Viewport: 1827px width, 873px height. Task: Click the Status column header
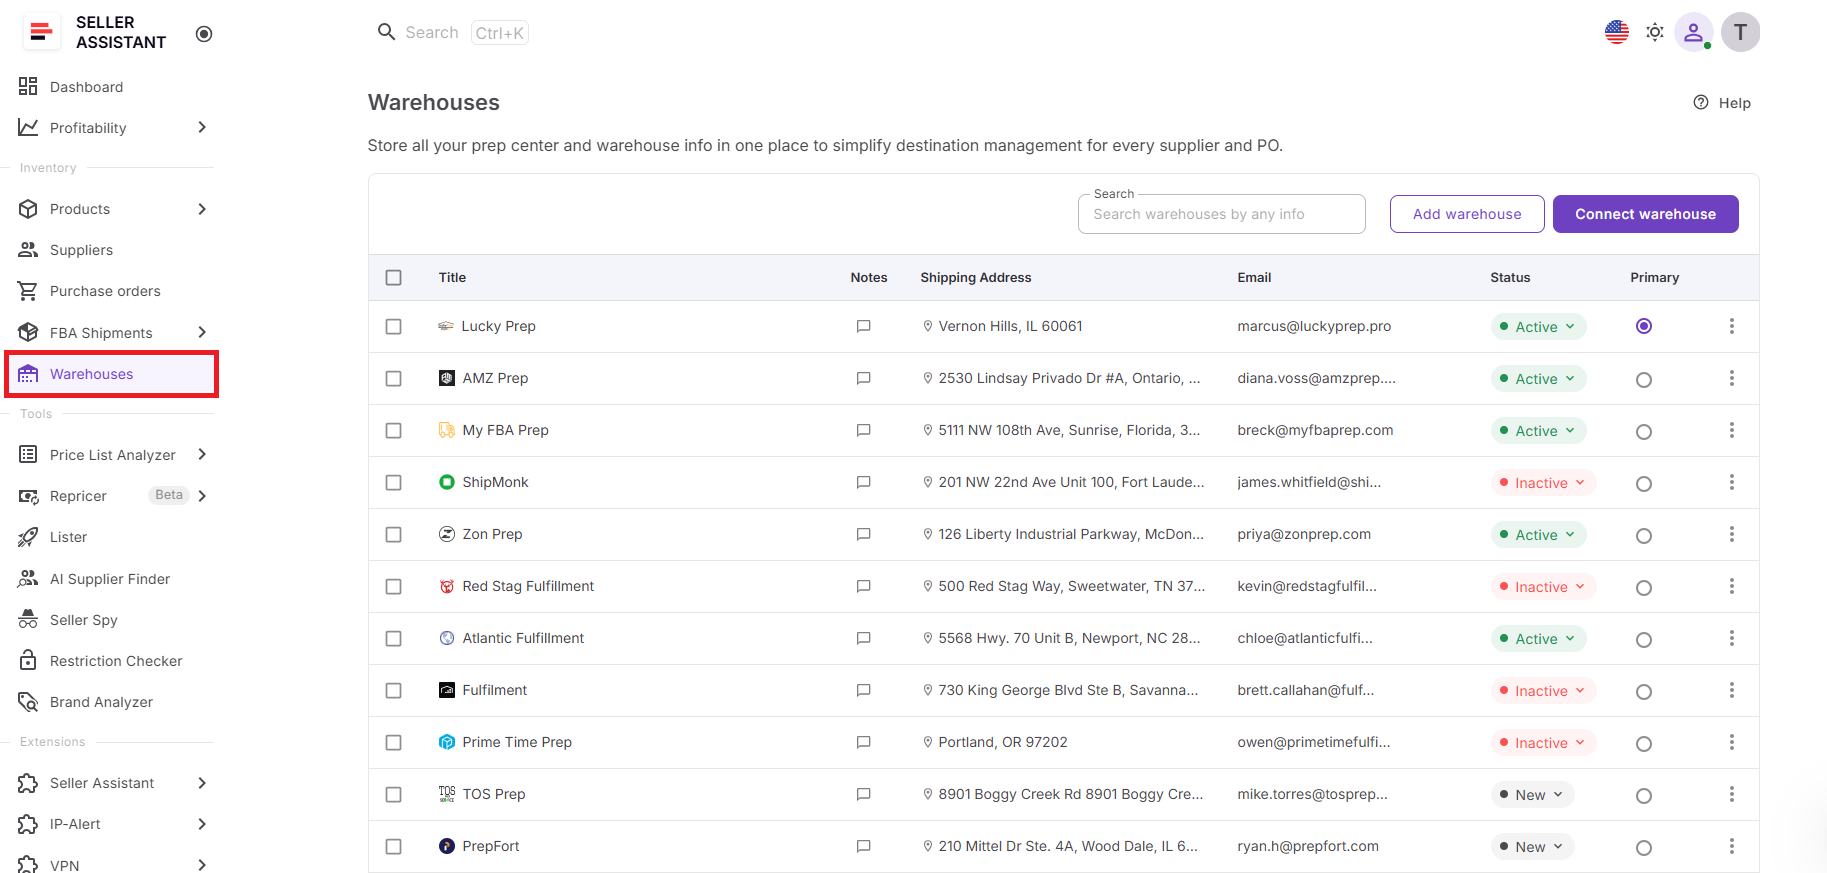coord(1510,277)
